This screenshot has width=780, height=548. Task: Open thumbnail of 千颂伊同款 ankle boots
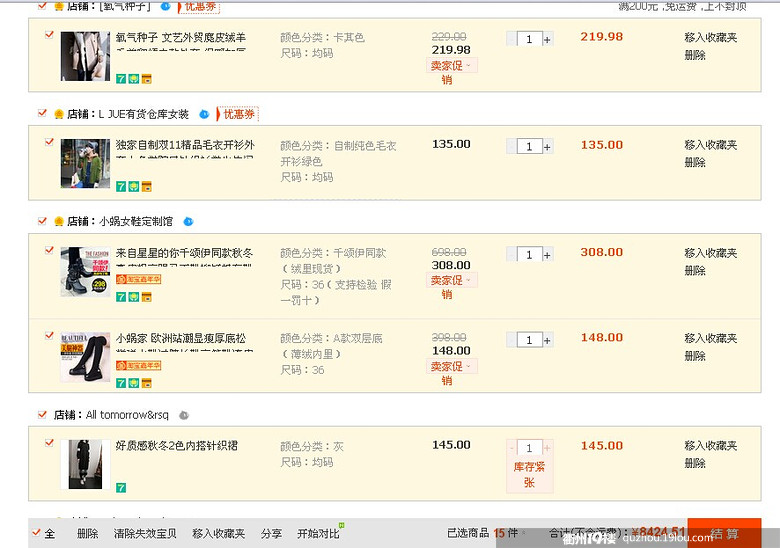[85, 272]
